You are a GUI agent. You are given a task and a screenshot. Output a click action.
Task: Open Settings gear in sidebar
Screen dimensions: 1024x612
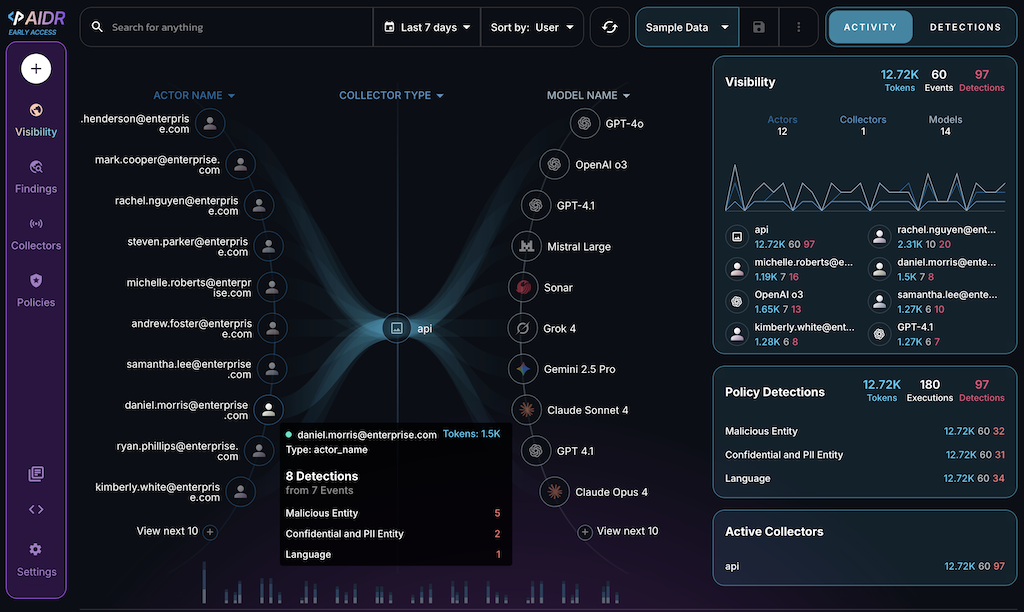pyautogui.click(x=36, y=560)
